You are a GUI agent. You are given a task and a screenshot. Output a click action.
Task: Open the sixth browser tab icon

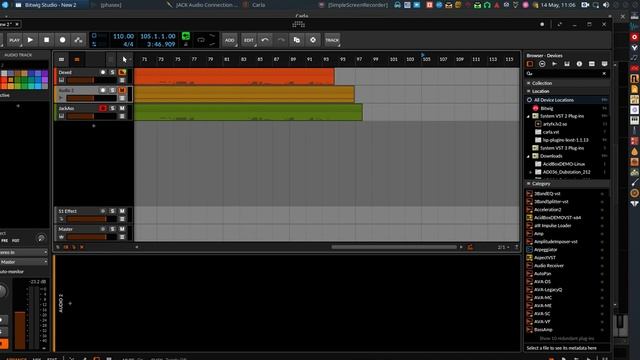(592, 64)
